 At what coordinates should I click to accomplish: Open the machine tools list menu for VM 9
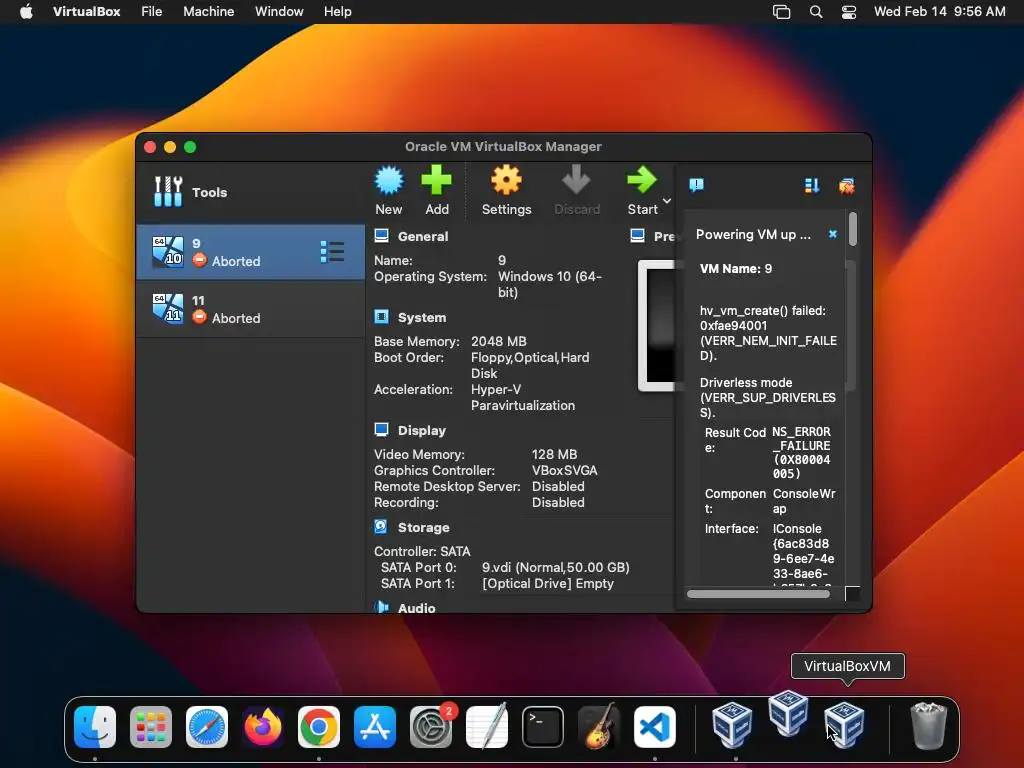click(332, 252)
